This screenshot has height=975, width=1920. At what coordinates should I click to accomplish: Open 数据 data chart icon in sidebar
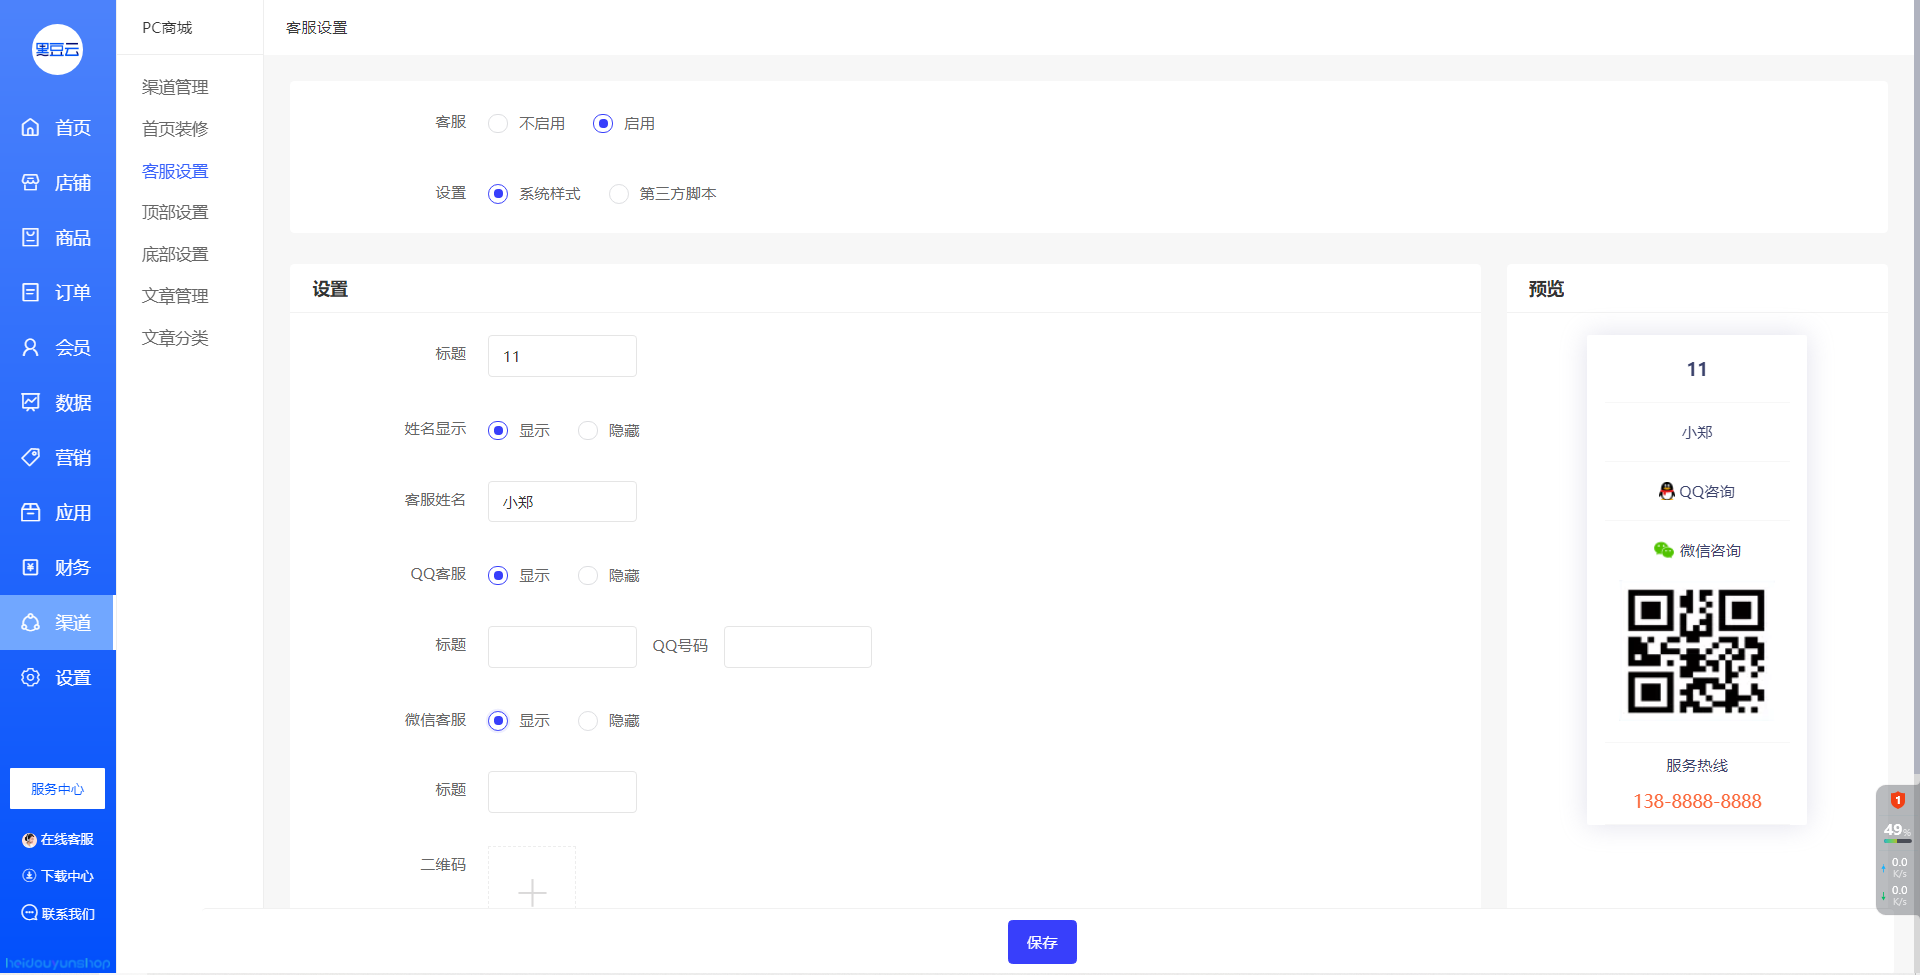pos(31,402)
